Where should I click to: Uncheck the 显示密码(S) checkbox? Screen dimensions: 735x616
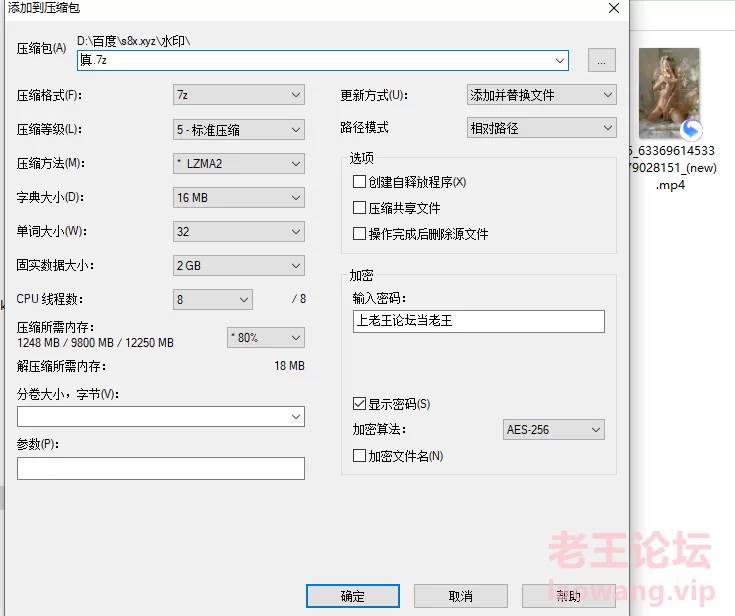coord(359,404)
